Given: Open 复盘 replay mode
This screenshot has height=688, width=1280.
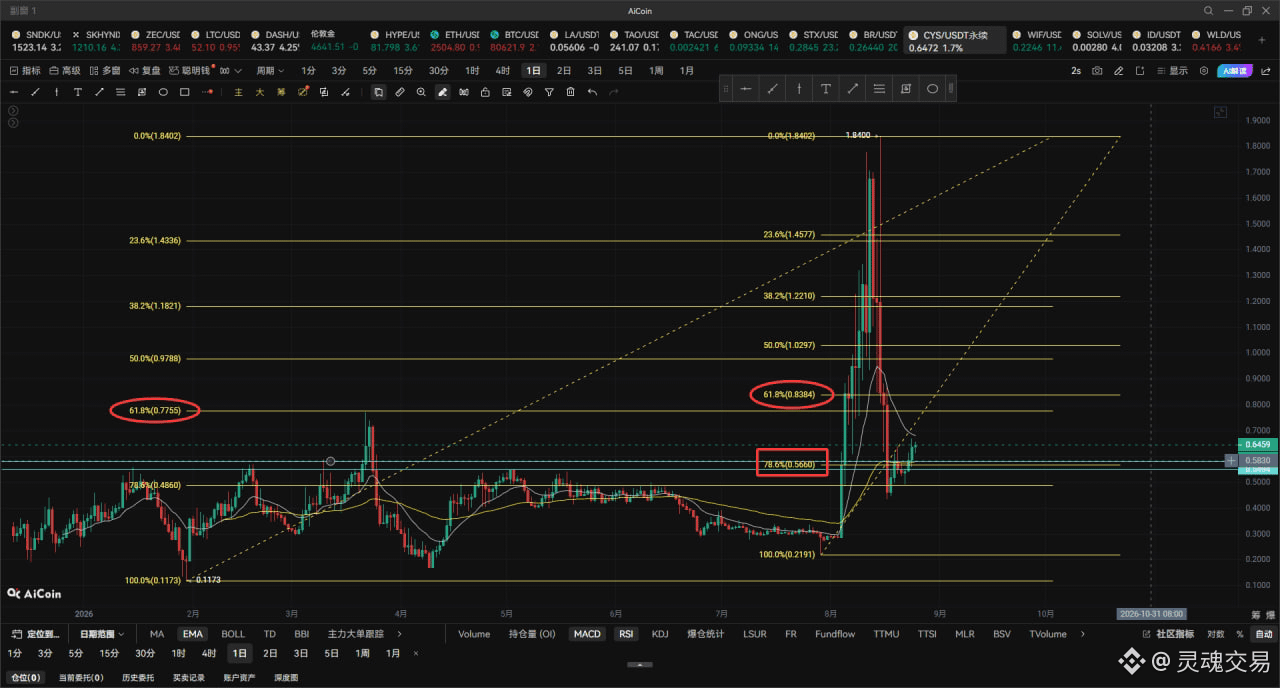Looking at the screenshot, I should tap(145, 71).
